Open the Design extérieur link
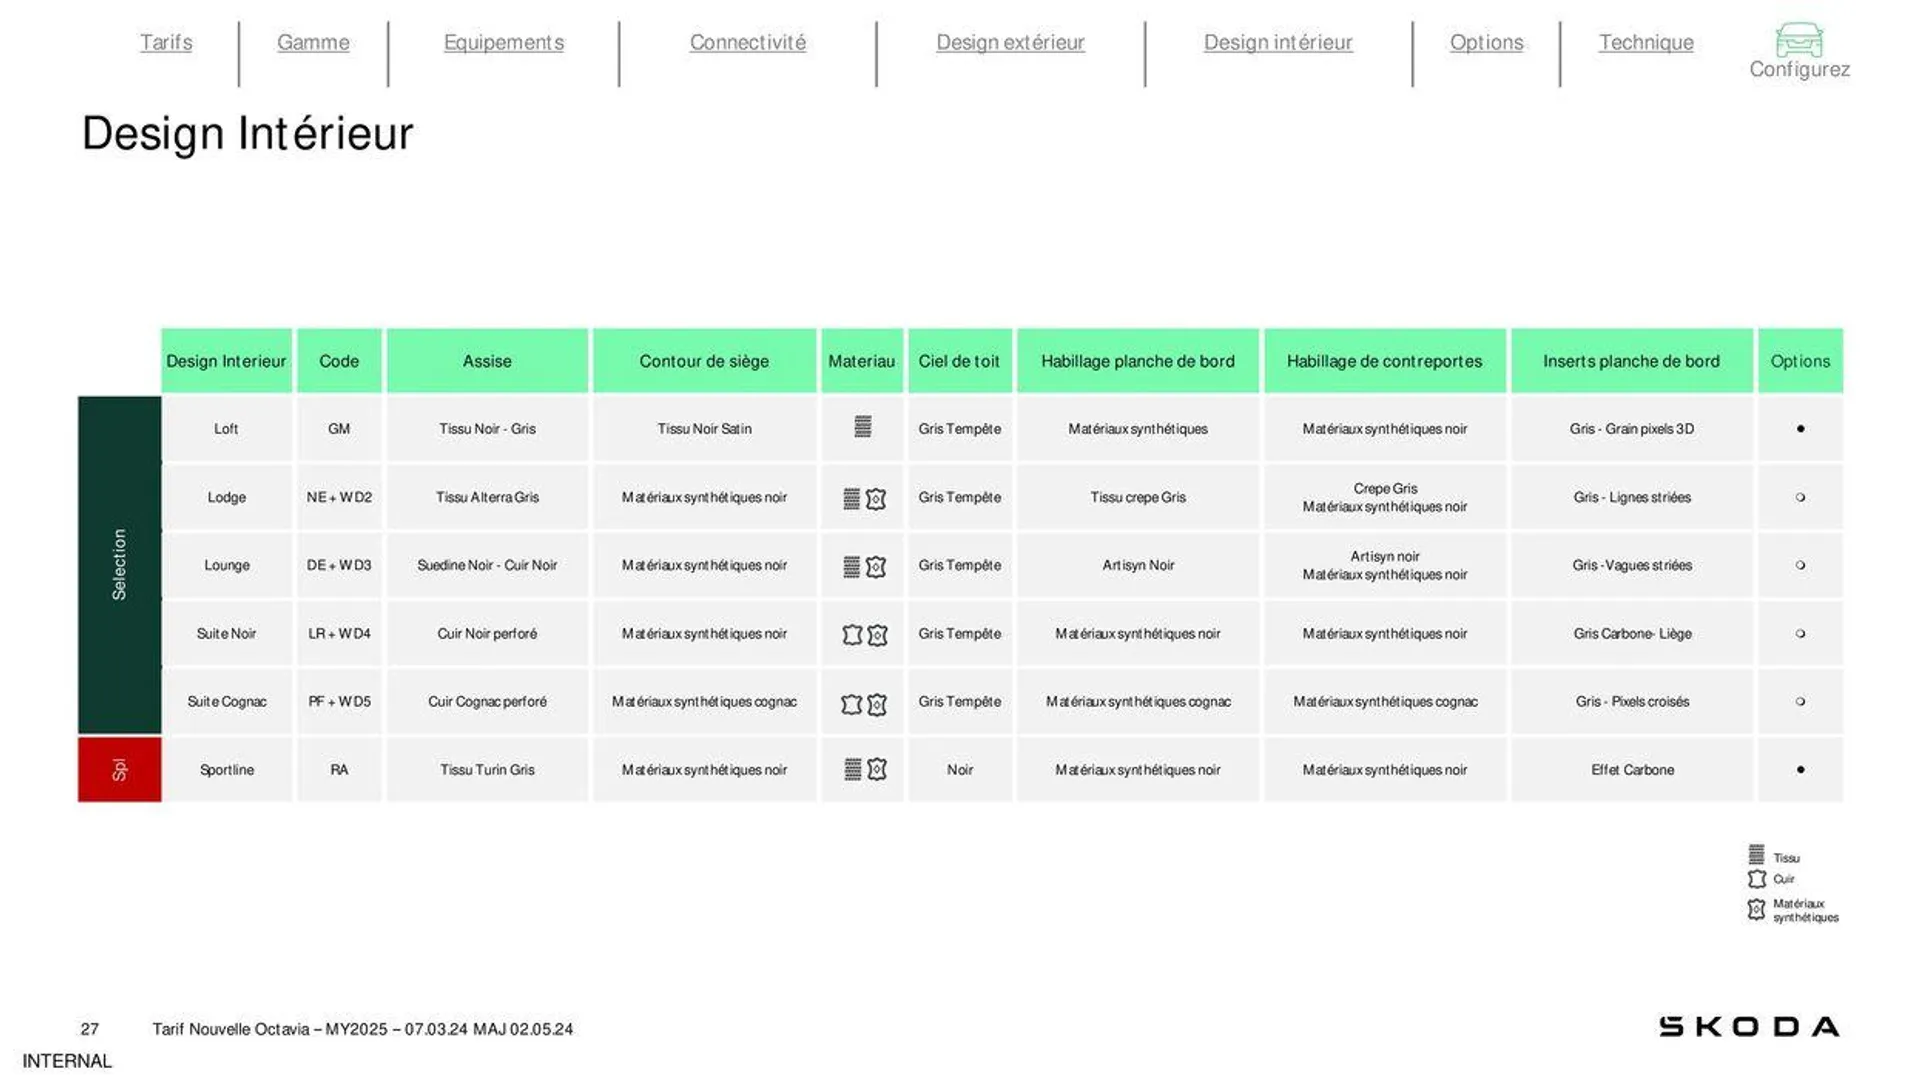This screenshot has height=1080, width=1920. (1010, 42)
